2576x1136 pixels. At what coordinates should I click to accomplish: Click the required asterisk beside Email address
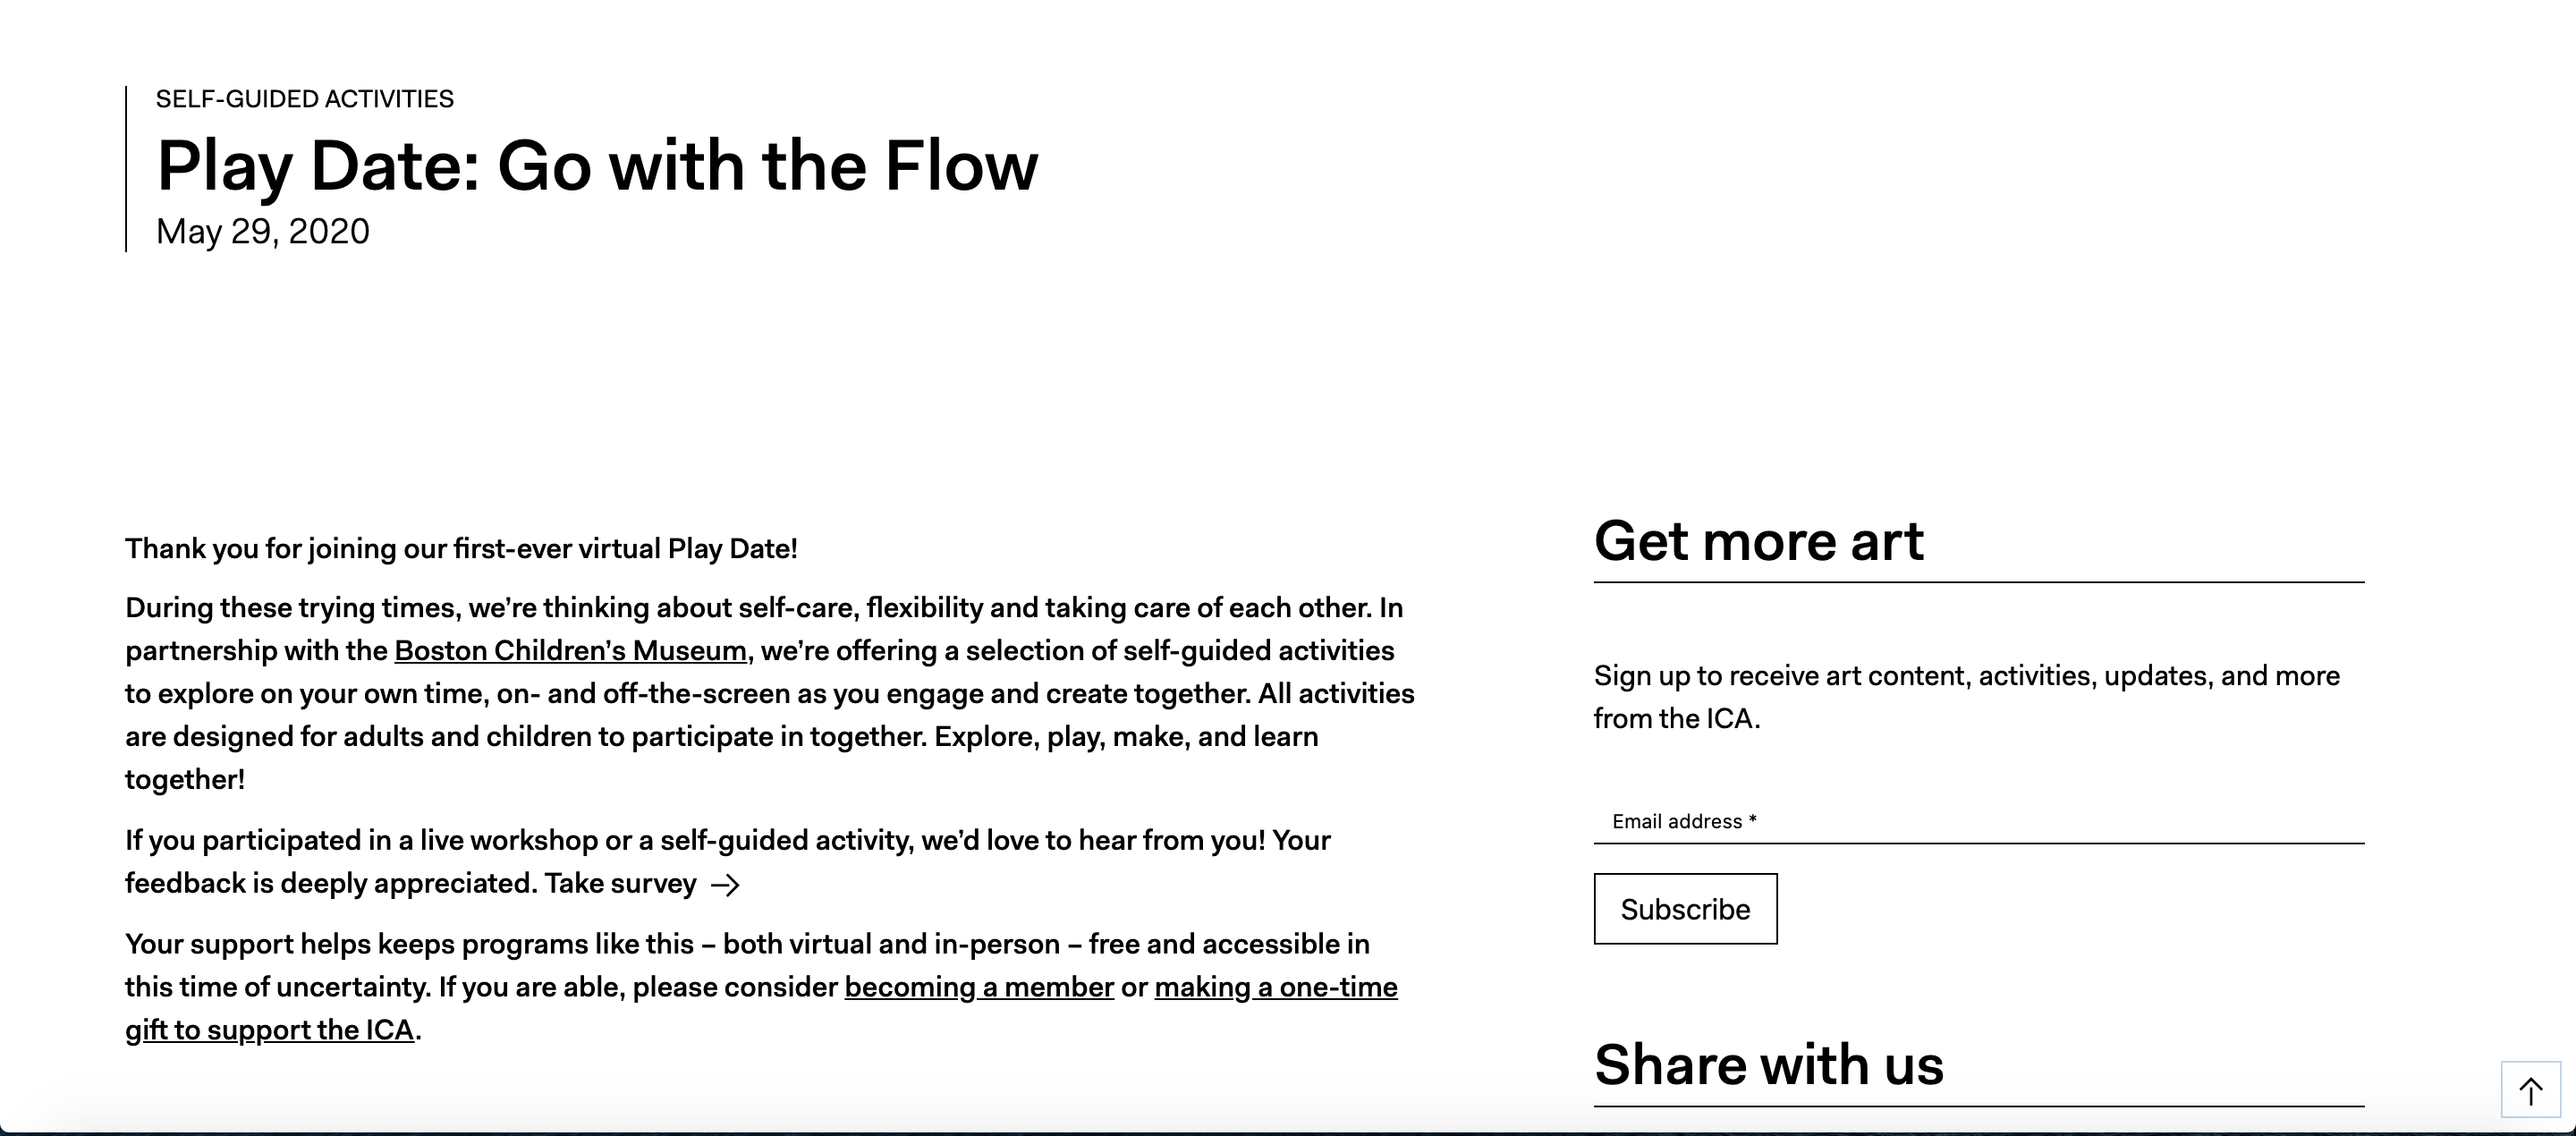1752,821
